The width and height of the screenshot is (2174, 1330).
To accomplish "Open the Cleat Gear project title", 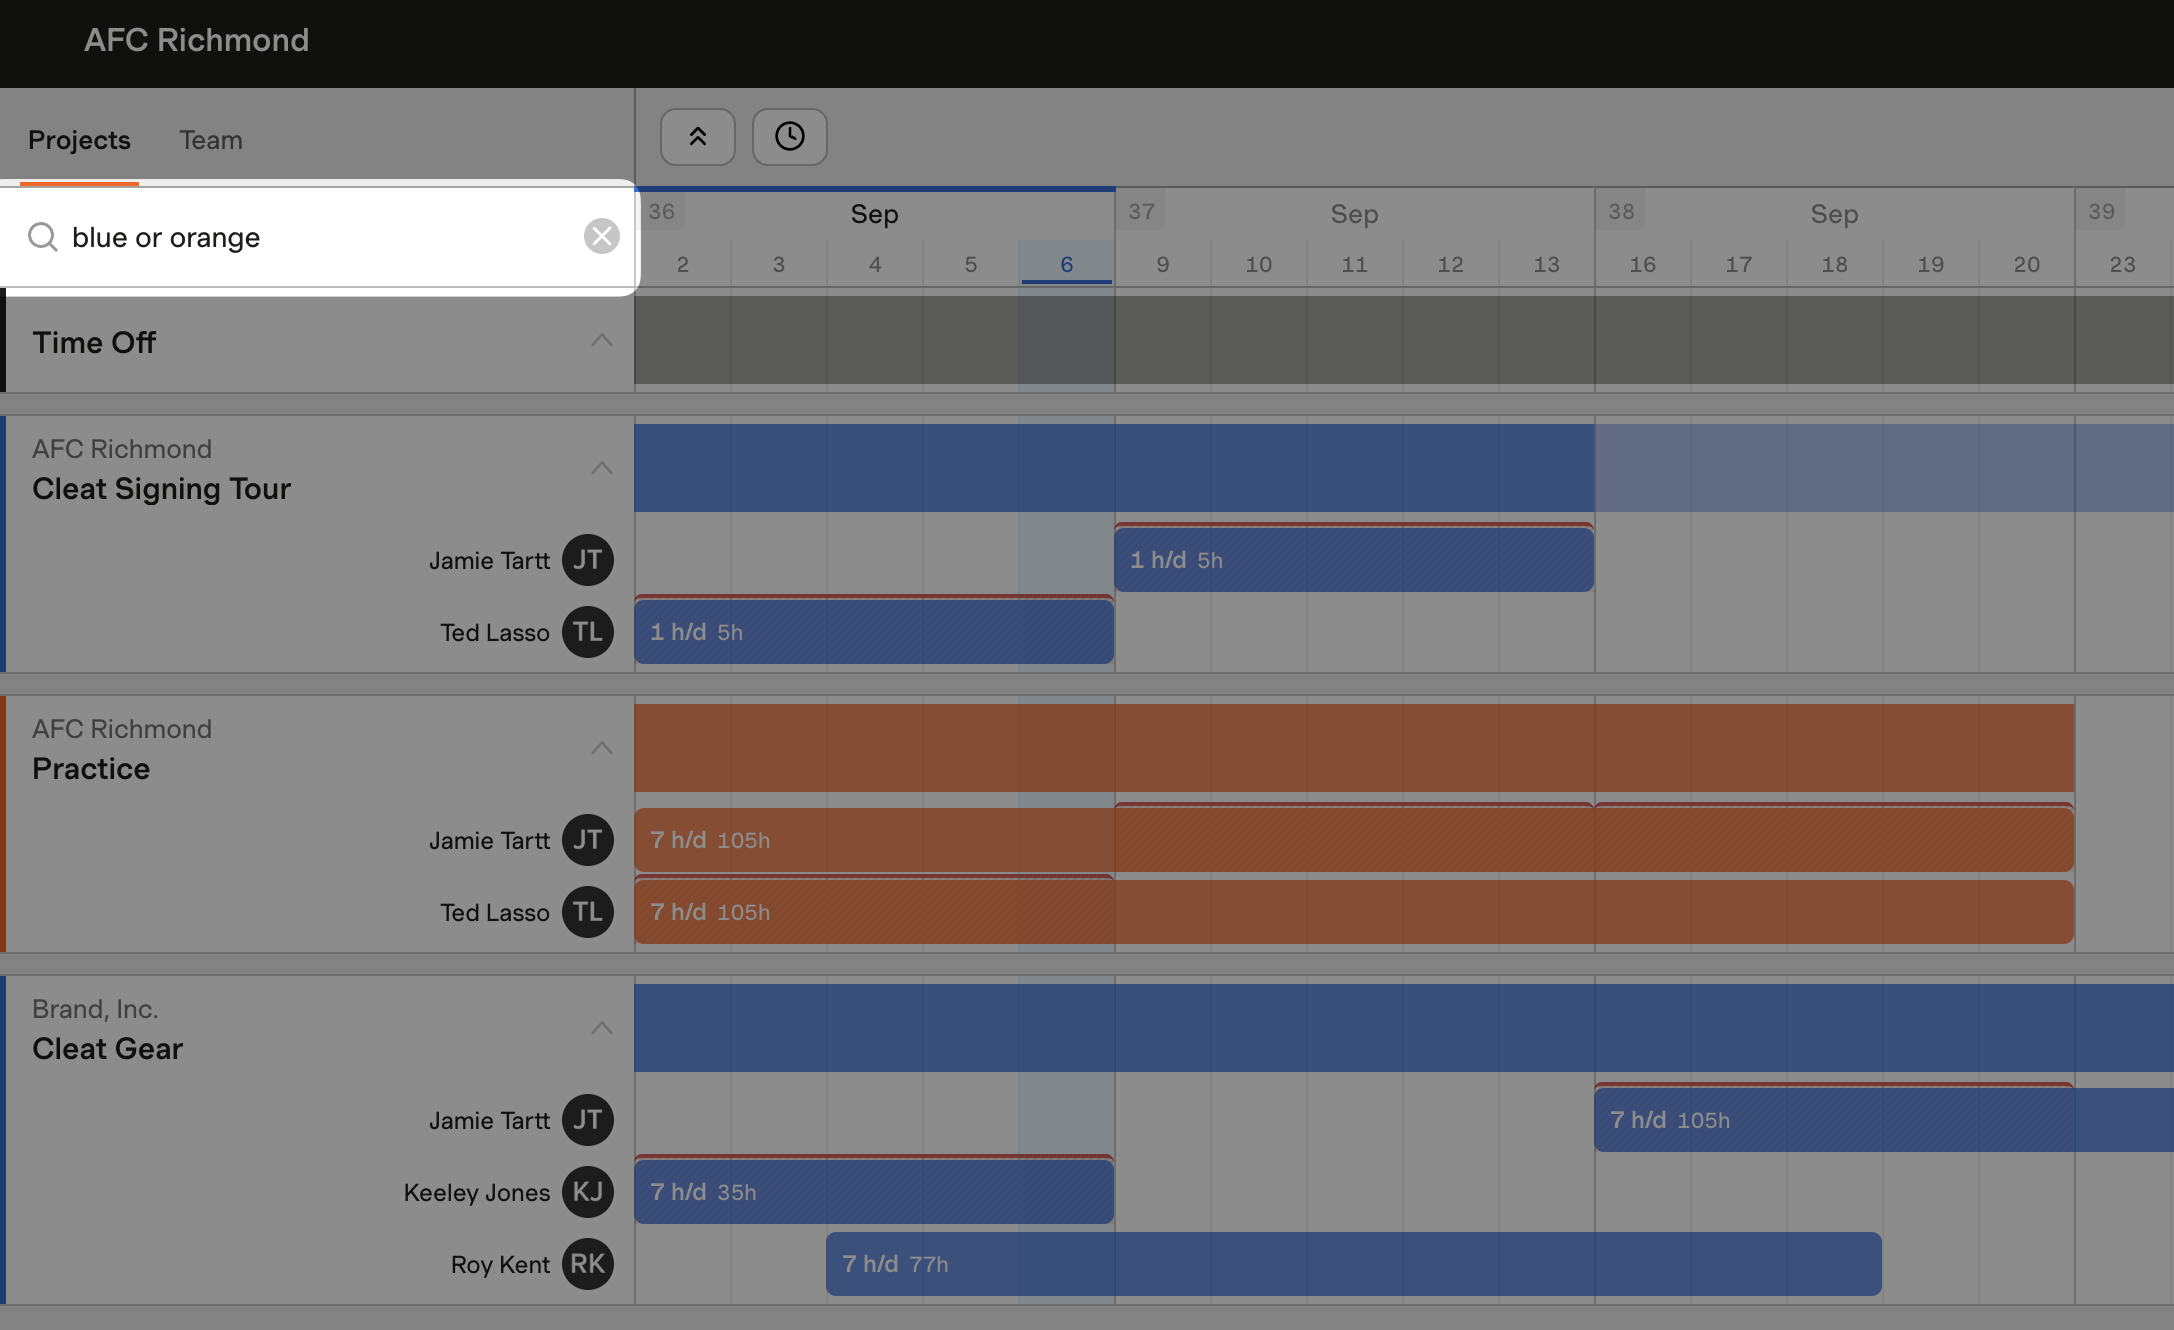I will 107,1049.
